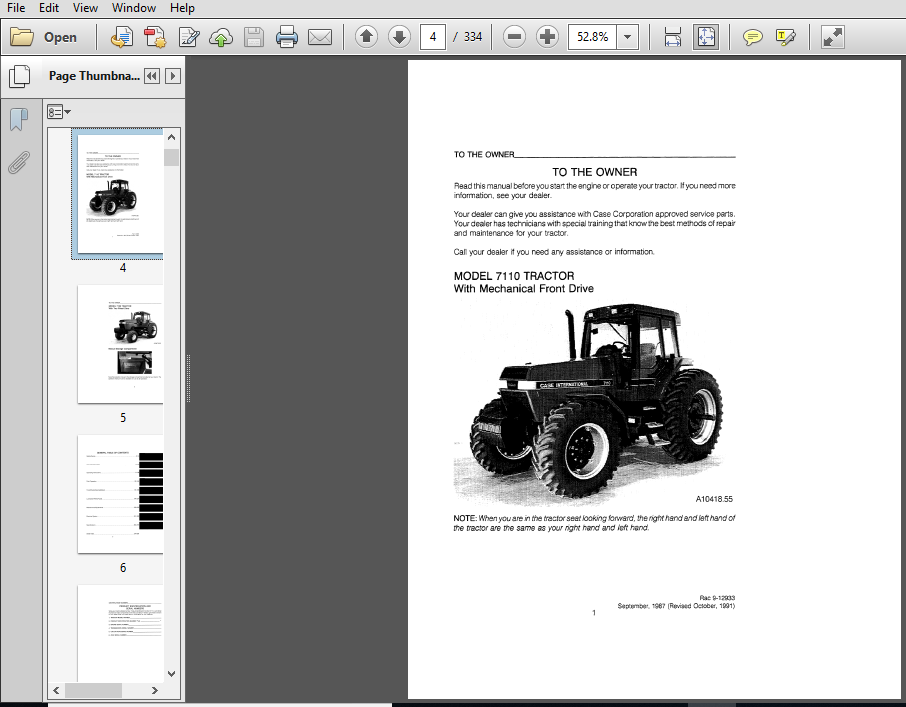Click 'MODEL 7110 TRACTOR' heading text
906x707 pixels.
coord(514,276)
